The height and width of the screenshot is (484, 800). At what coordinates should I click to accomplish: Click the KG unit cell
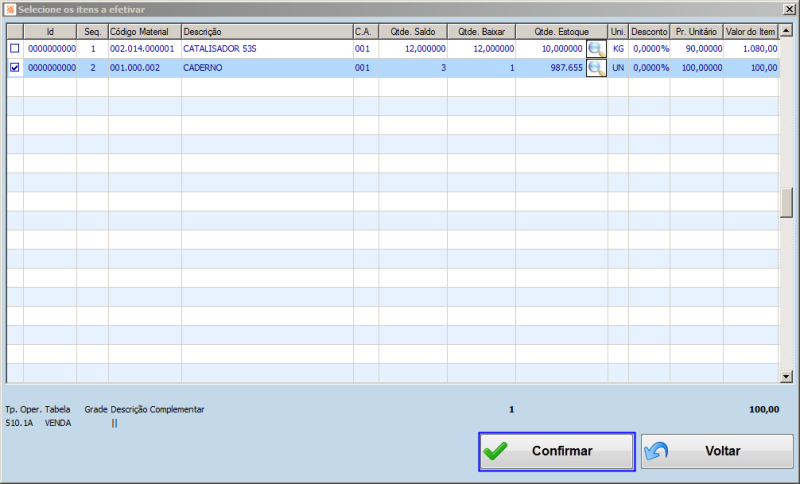pos(618,49)
